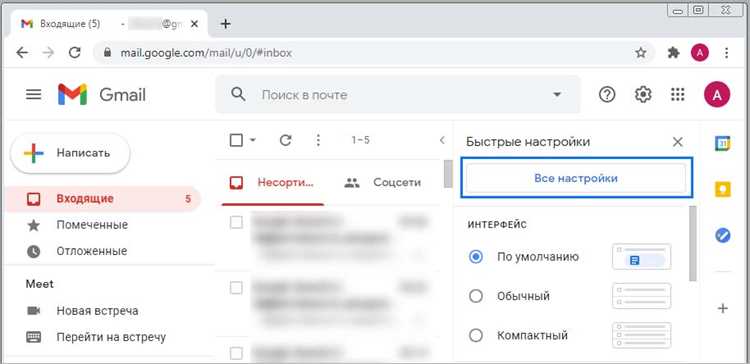This screenshot has width=750, height=364.
Task: Click the address bar URL
Action: click(206, 53)
